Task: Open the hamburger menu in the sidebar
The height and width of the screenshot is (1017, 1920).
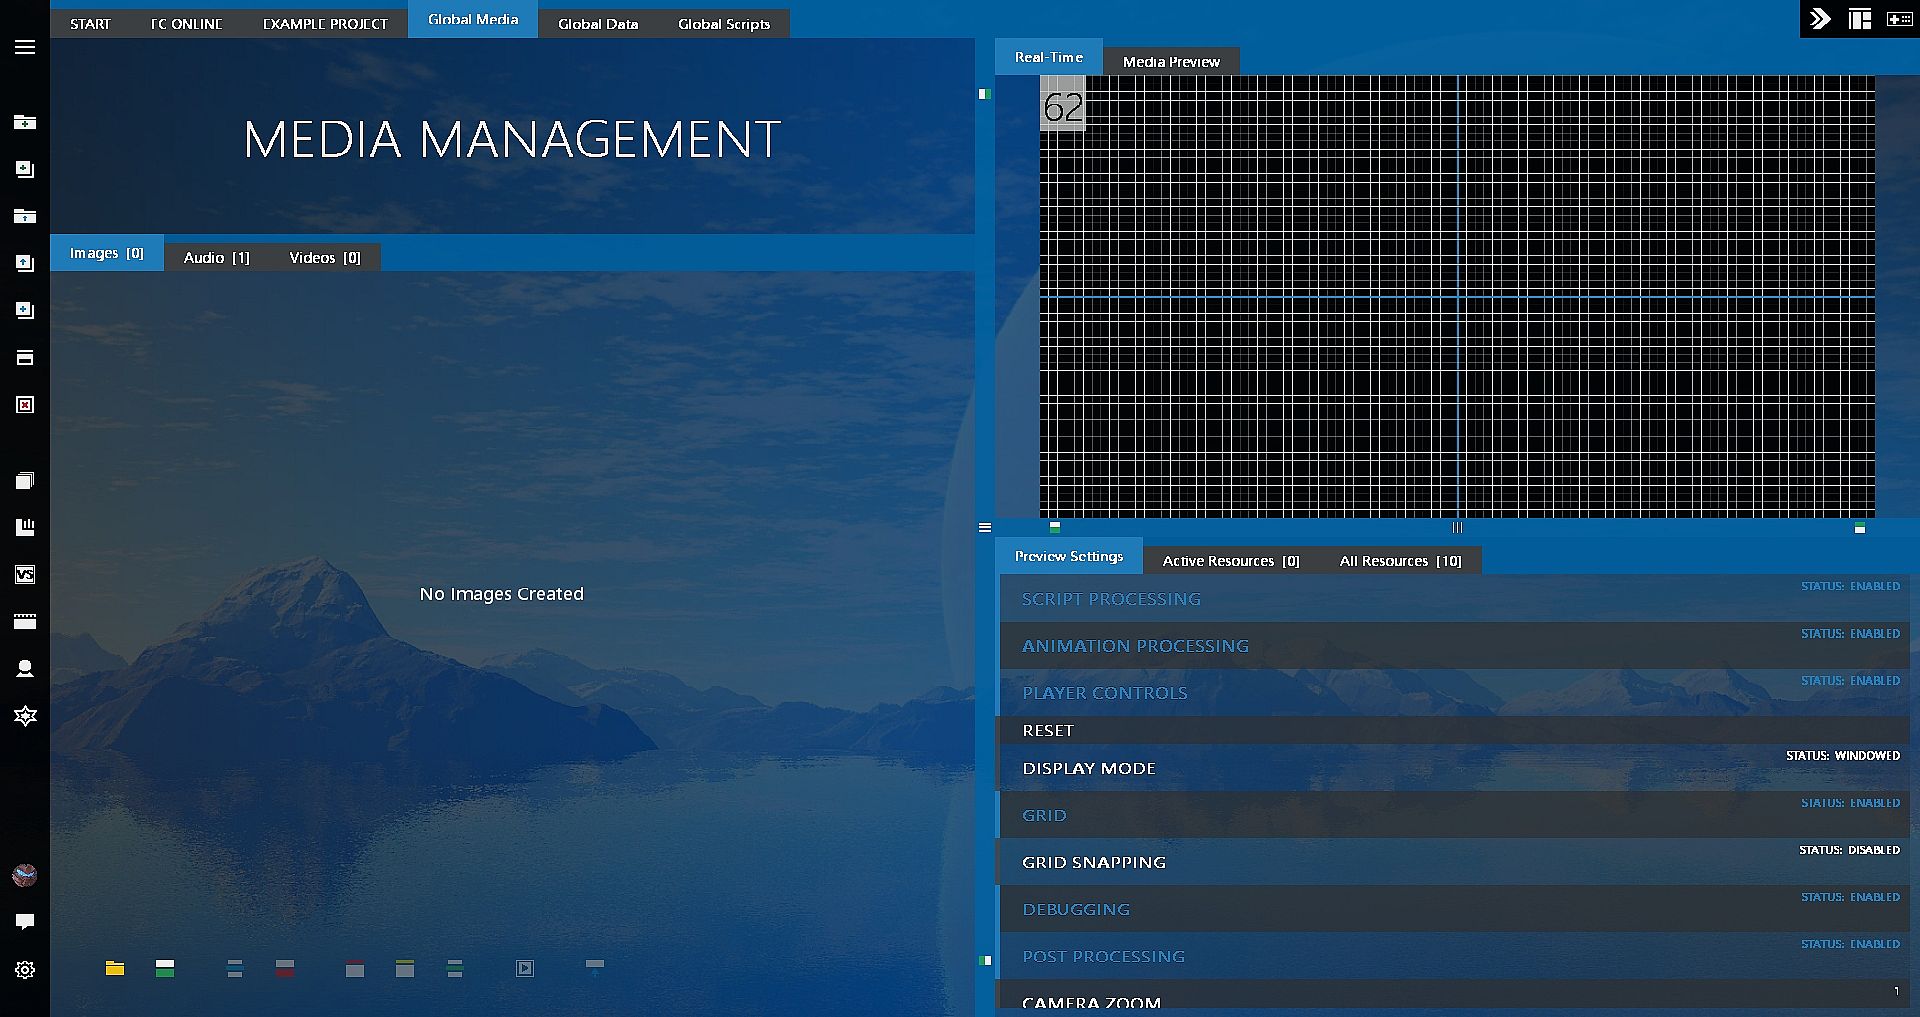Action: [x=25, y=47]
